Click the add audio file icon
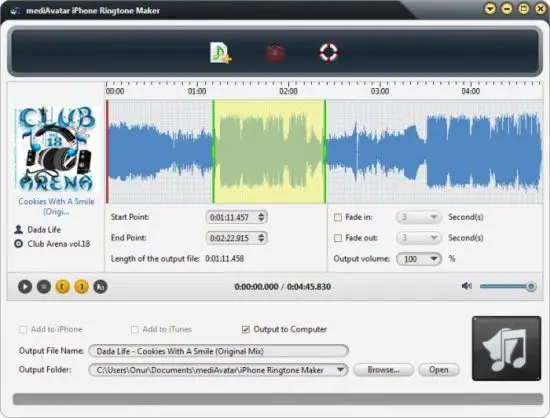This screenshot has height=418, width=550. tap(220, 53)
